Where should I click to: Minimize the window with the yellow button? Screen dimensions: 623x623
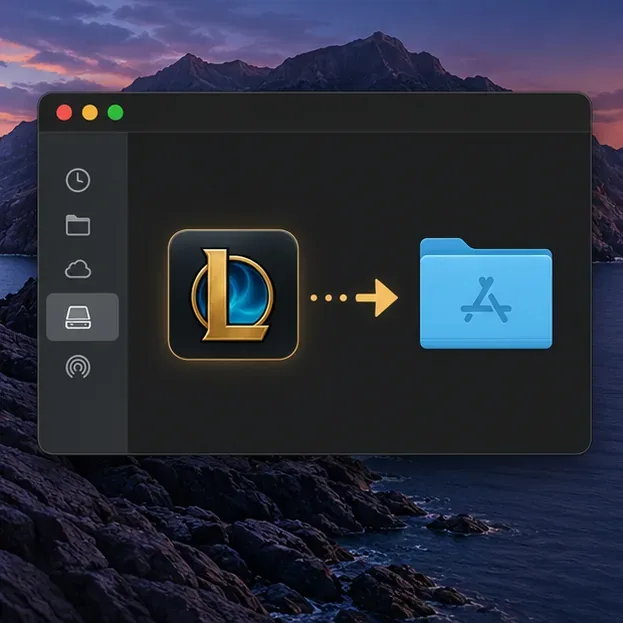tap(90, 112)
